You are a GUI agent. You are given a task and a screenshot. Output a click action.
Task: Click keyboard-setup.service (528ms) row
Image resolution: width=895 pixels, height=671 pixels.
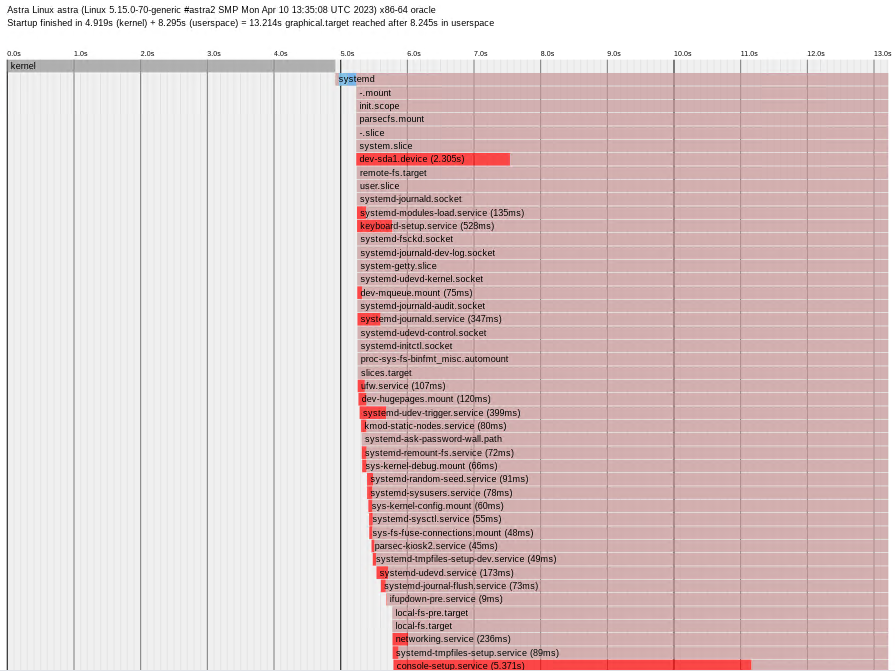click(x=427, y=225)
